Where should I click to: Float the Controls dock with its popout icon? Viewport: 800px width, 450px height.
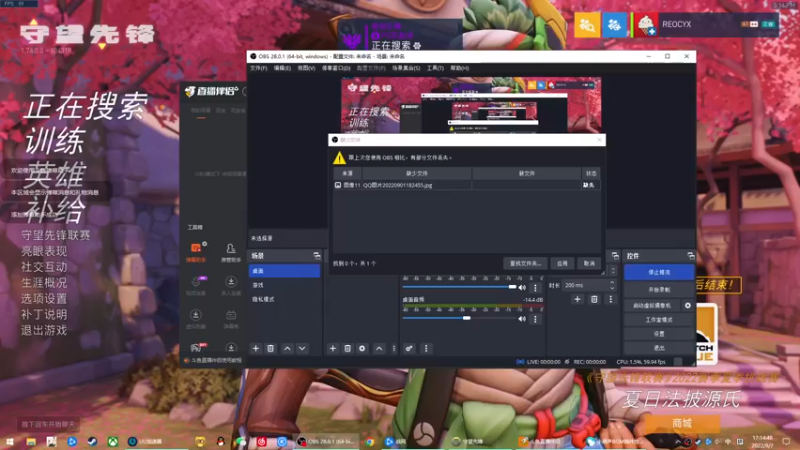tap(691, 256)
